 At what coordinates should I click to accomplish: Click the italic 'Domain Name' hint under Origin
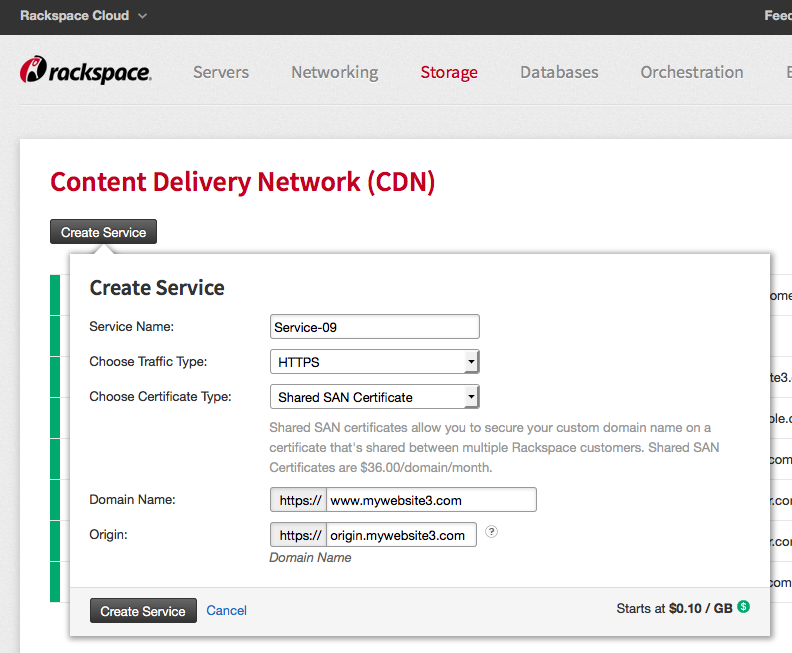pyautogui.click(x=310, y=558)
